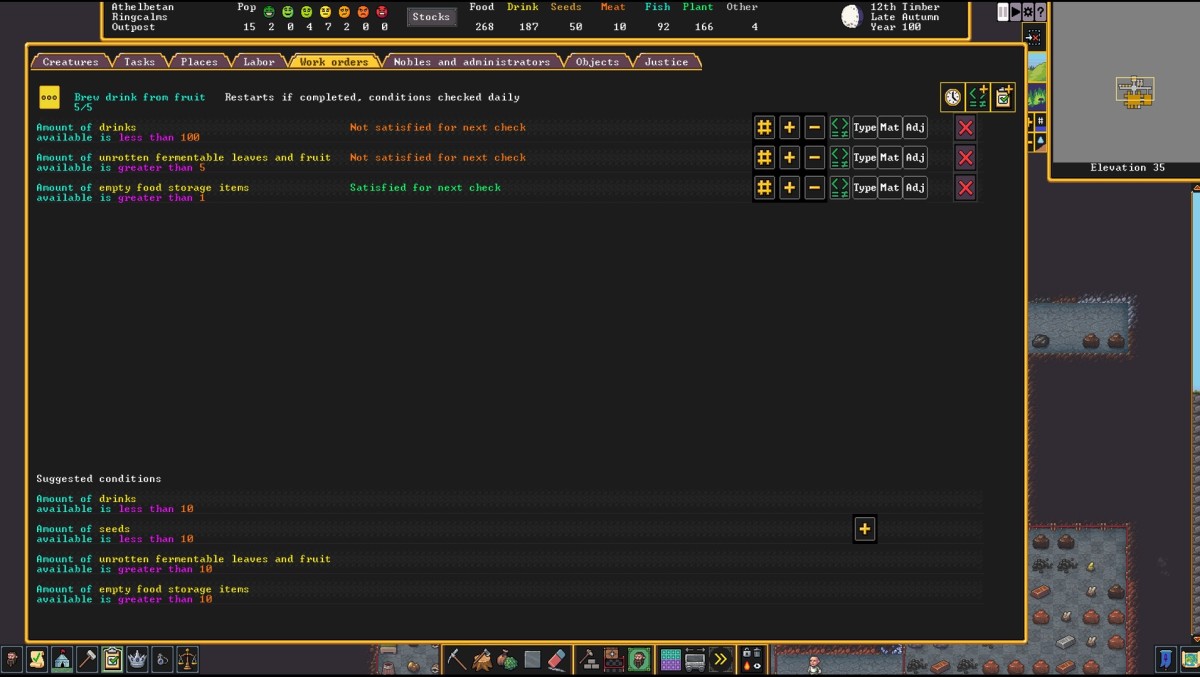Open Nobles and administrators tab
The height and width of the screenshot is (677, 1200).
point(471,61)
